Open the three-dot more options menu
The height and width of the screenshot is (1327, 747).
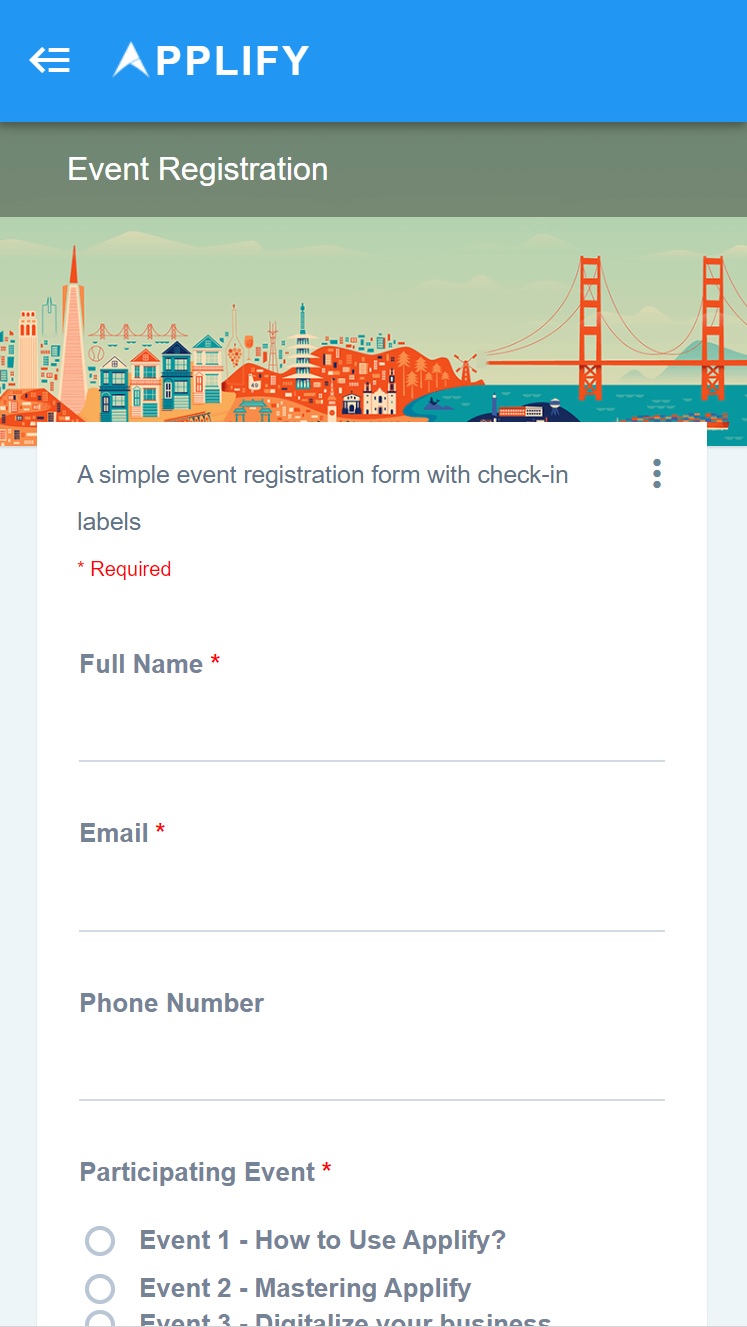(656, 474)
